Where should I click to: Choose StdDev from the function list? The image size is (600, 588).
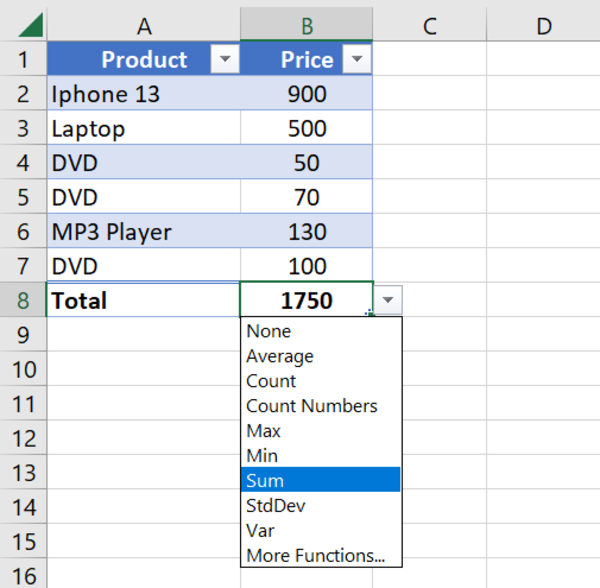click(x=321, y=506)
